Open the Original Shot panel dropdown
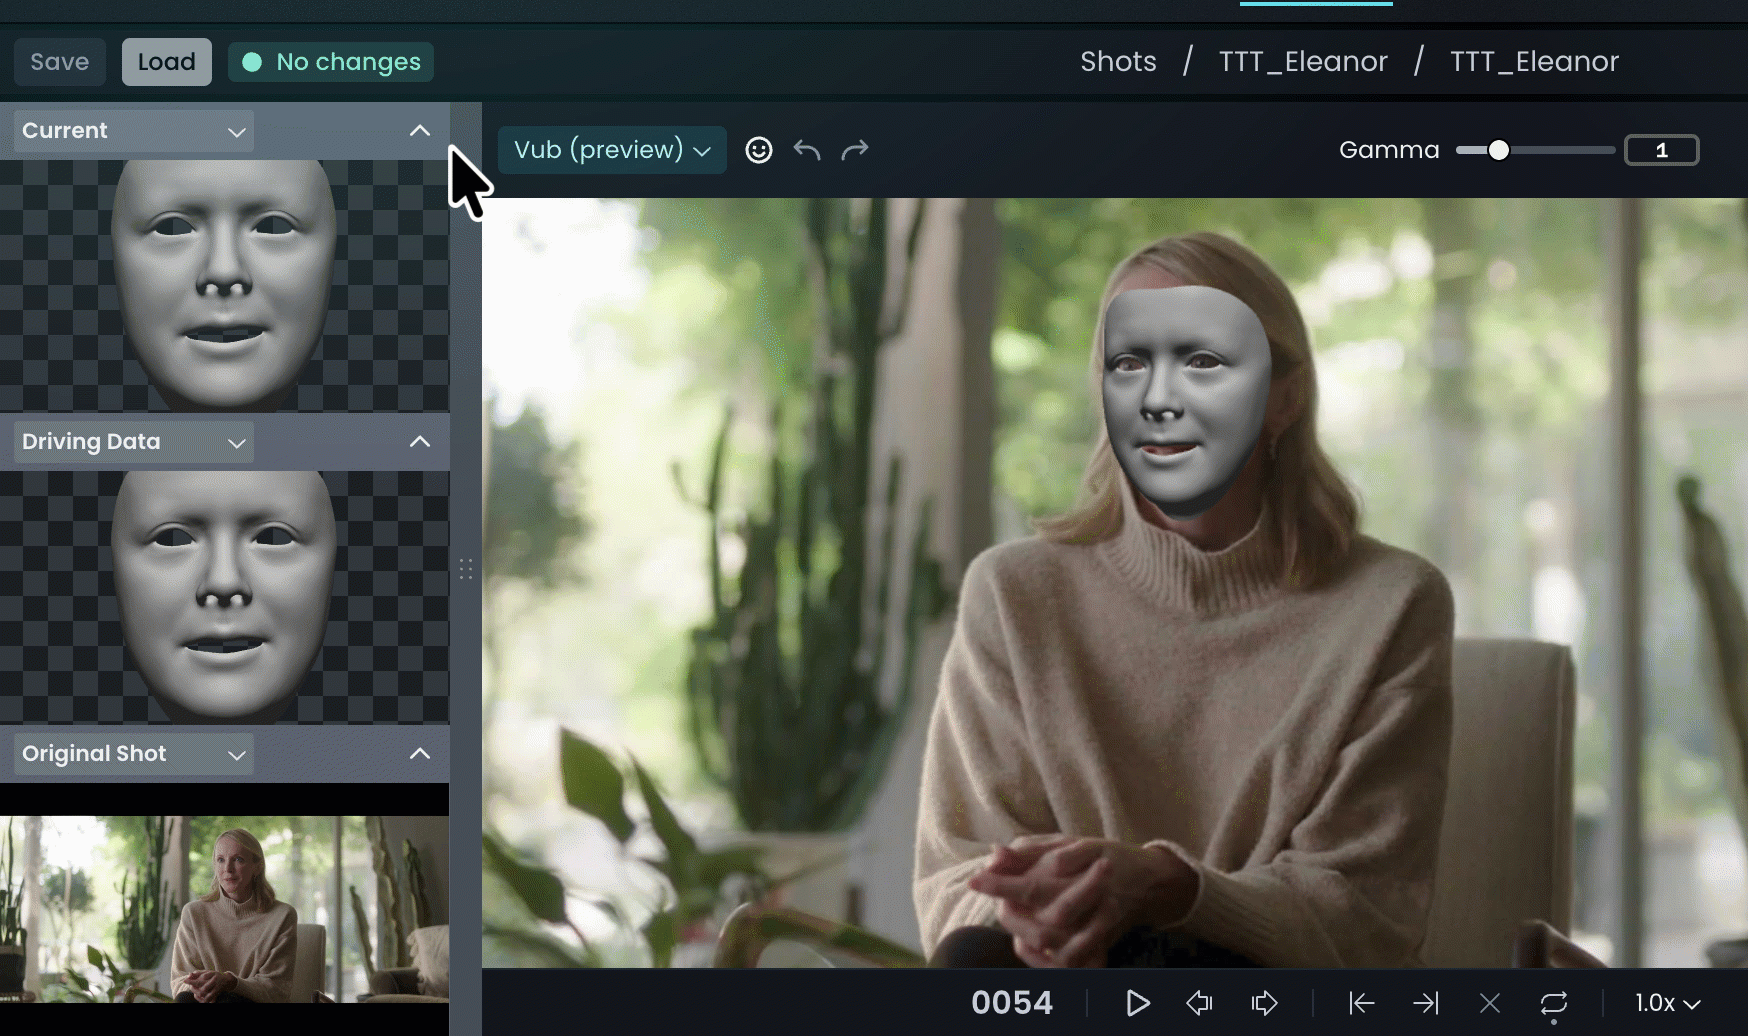1748x1036 pixels. (x=134, y=754)
